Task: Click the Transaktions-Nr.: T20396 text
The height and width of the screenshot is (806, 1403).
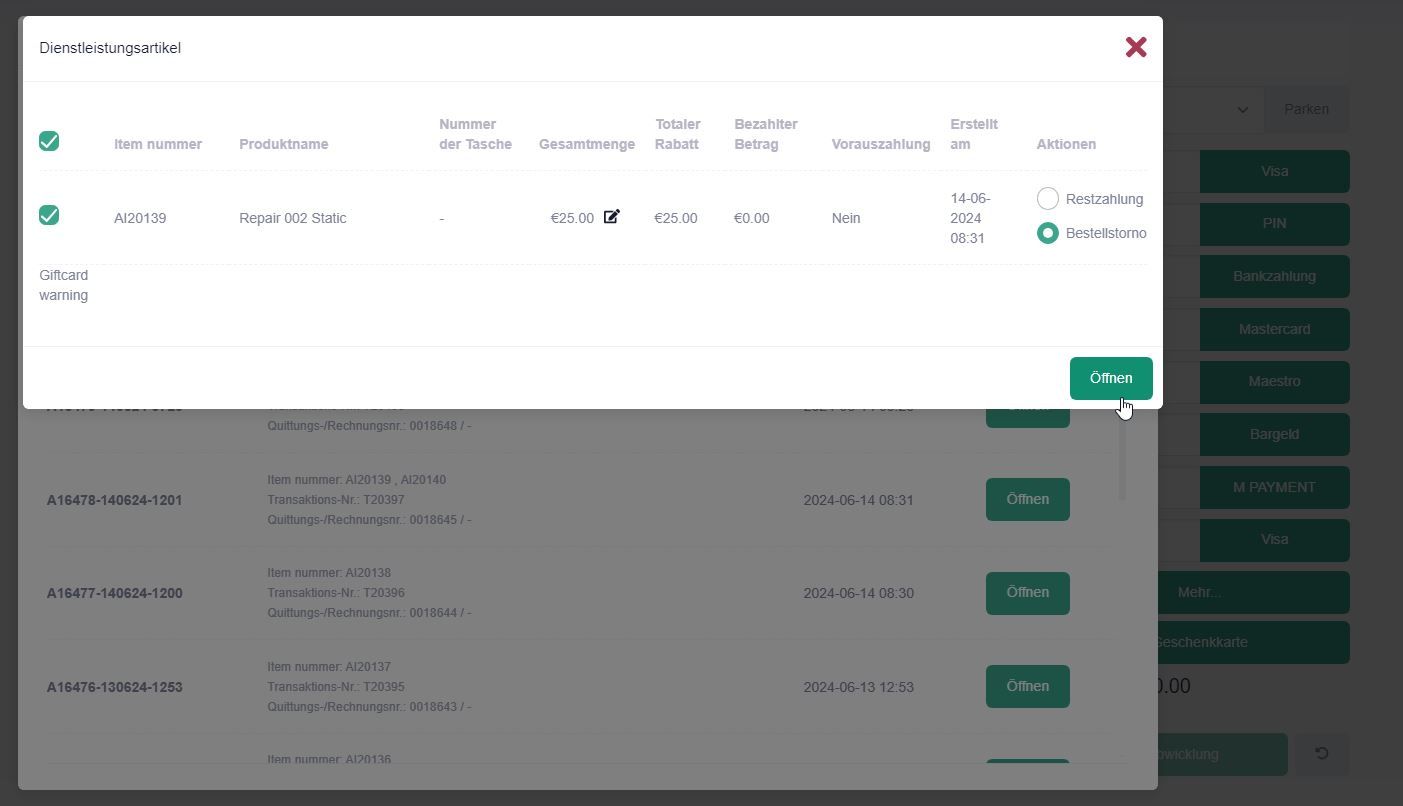Action: click(x=336, y=593)
